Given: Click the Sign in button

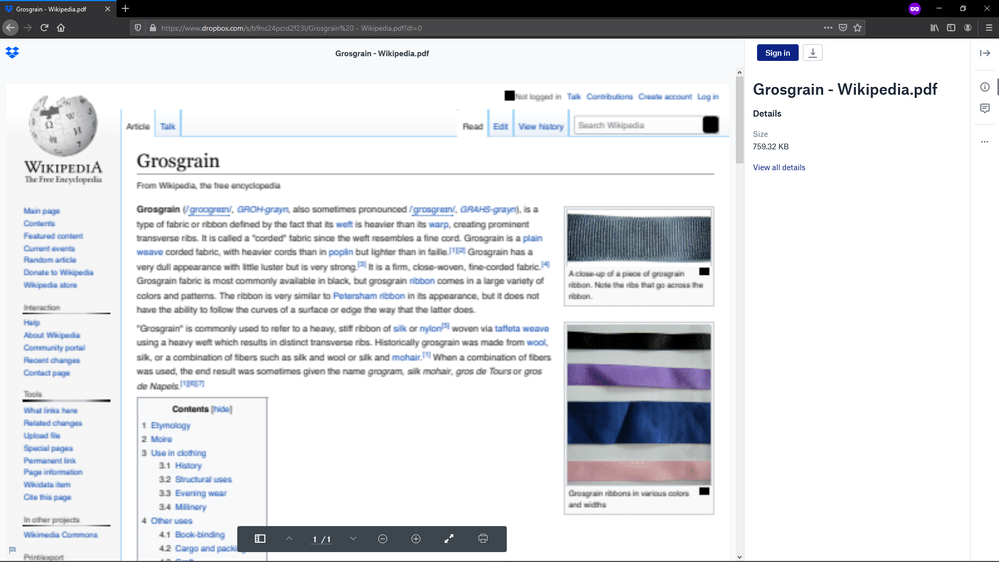Looking at the screenshot, I should click(777, 53).
